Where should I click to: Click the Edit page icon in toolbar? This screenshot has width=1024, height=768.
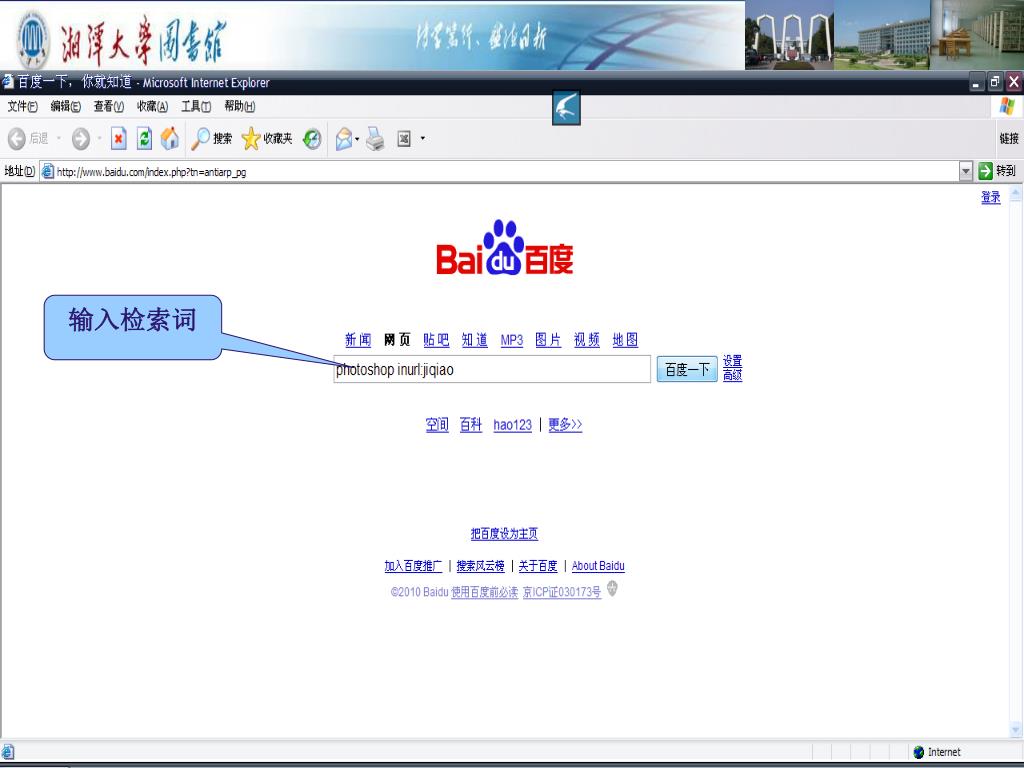point(404,138)
